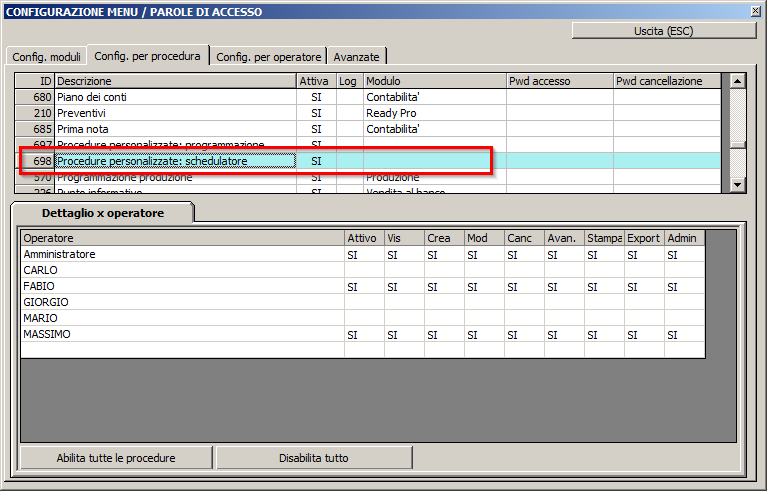Image resolution: width=767 pixels, height=491 pixels.
Task: Click the Attivo column header
Action: (364, 238)
